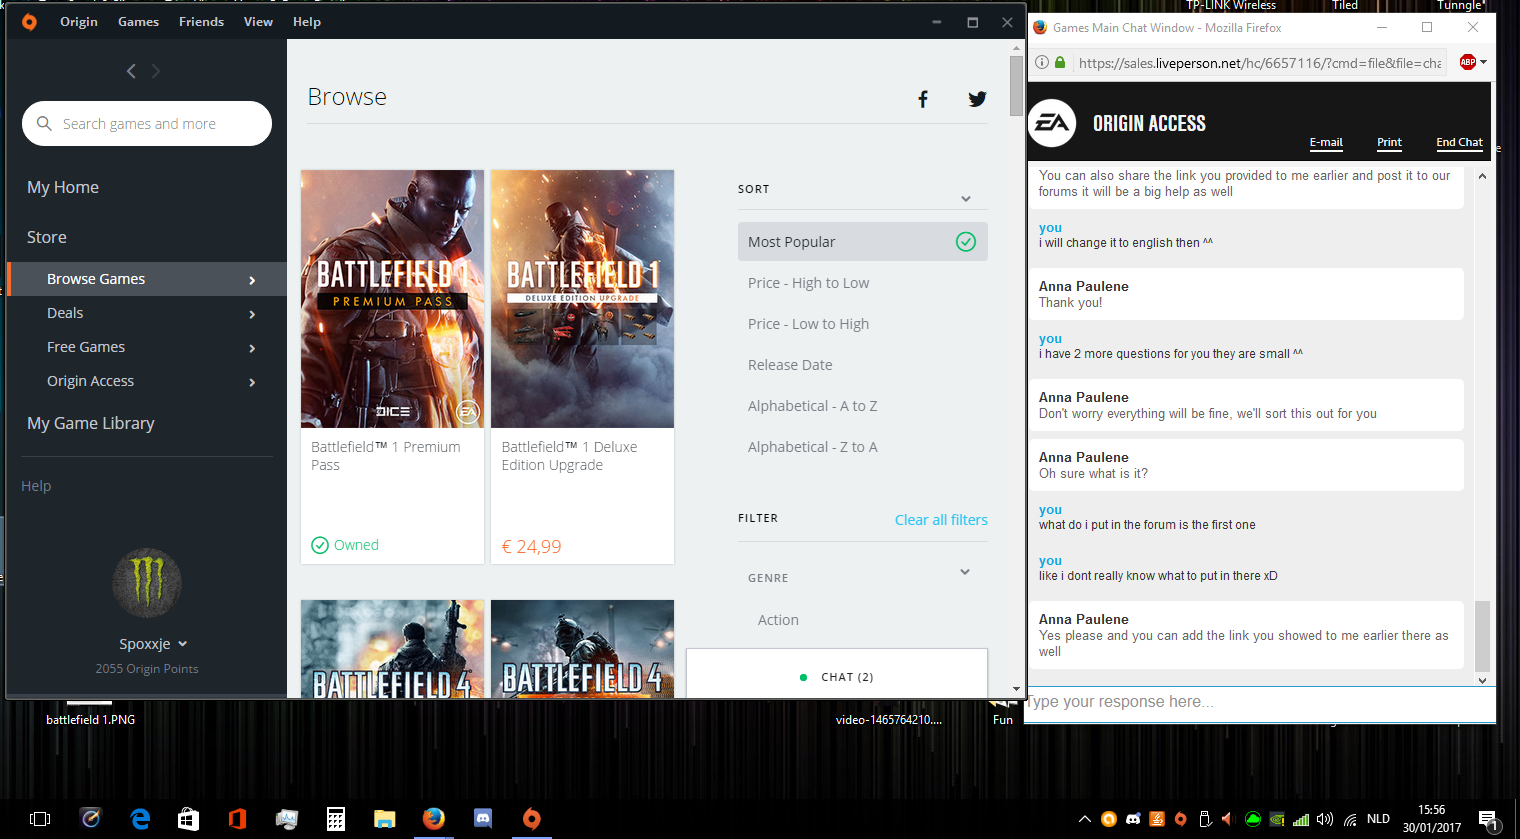Open the Calculator from the taskbar
Image resolution: width=1520 pixels, height=839 pixels.
tap(336, 819)
